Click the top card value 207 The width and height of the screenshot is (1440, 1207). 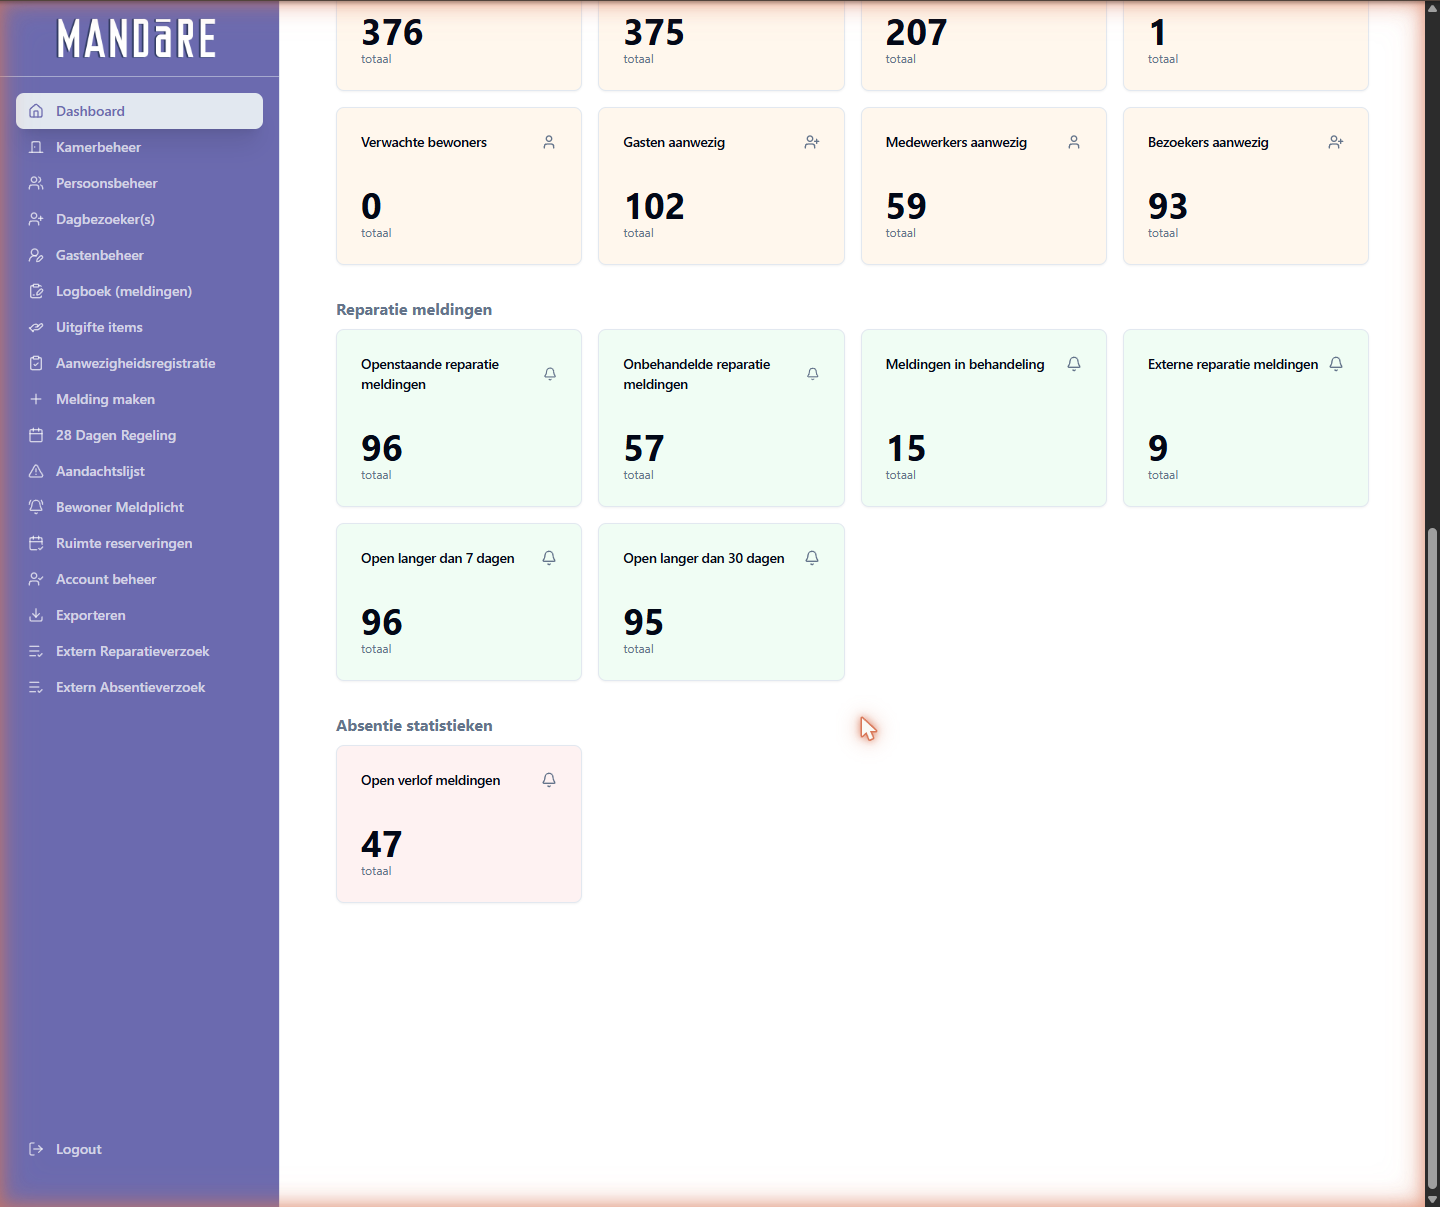tap(916, 32)
